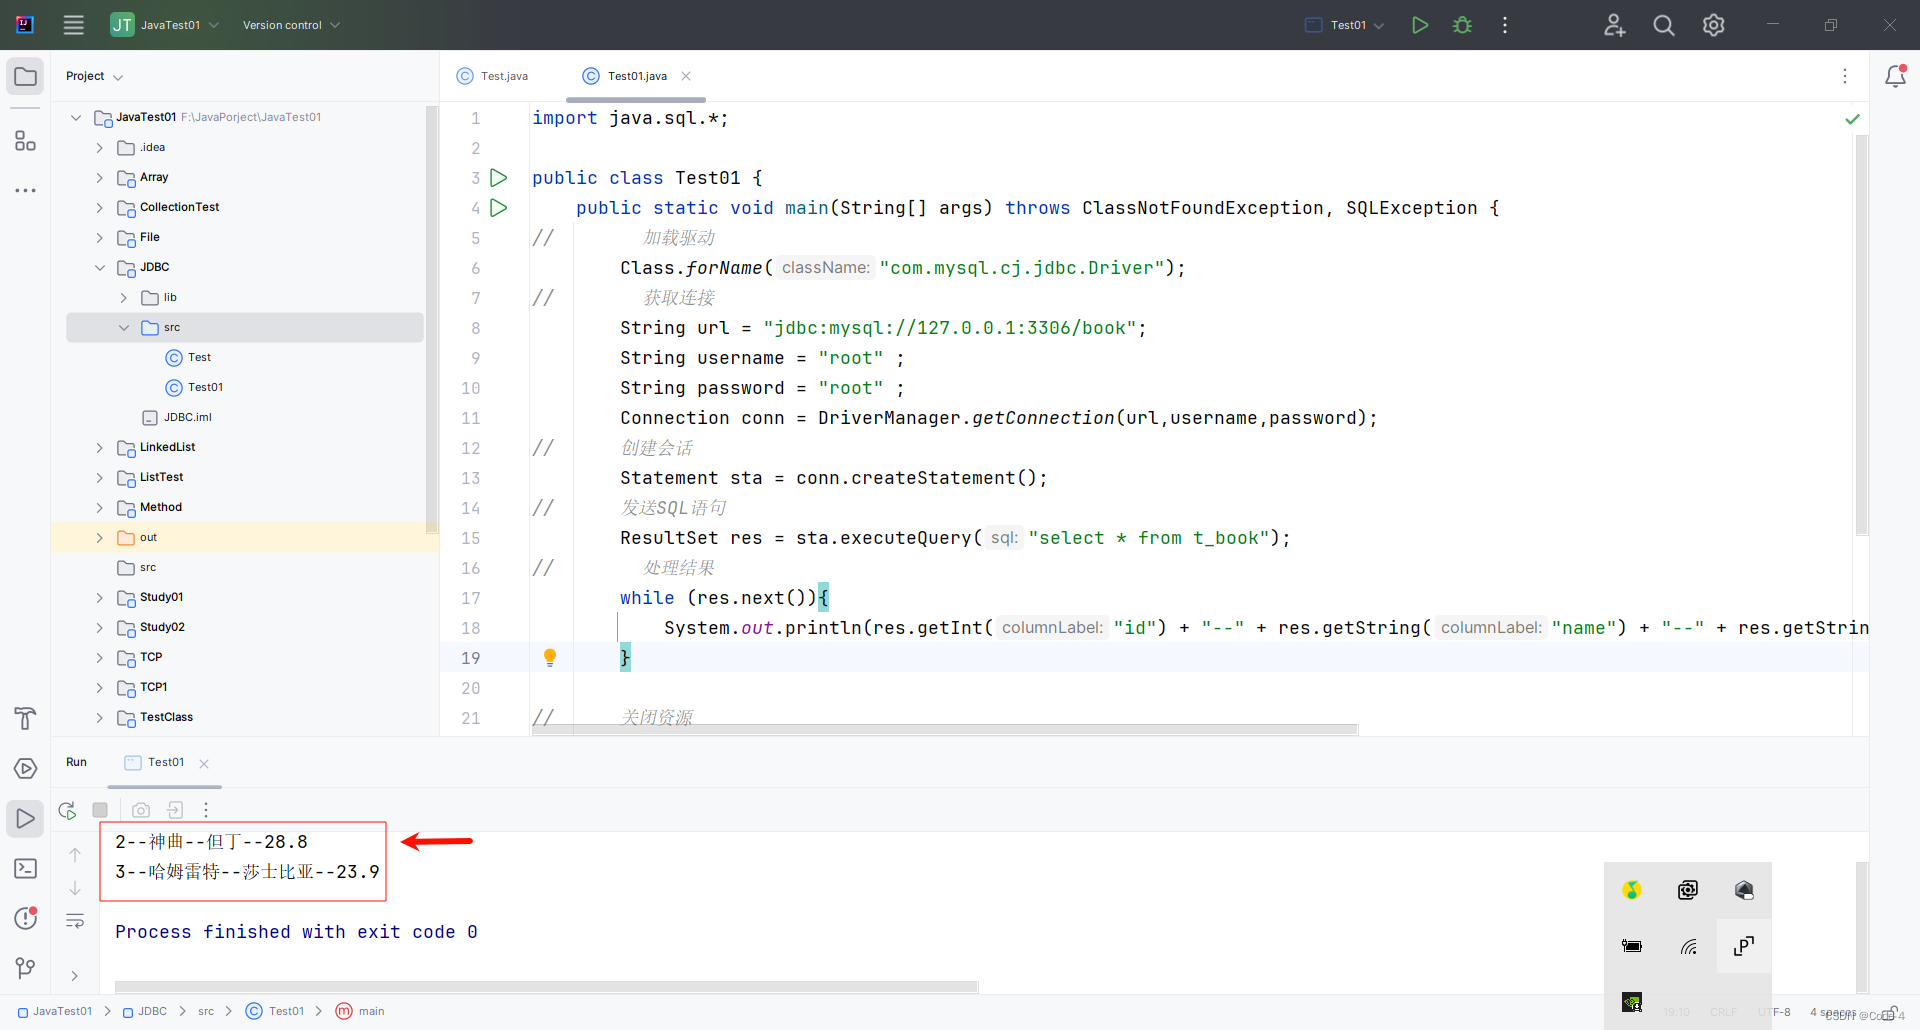Viewport: 1920px width, 1030px height.
Task: Click the console horizontal scrollbar
Action: click(x=546, y=986)
